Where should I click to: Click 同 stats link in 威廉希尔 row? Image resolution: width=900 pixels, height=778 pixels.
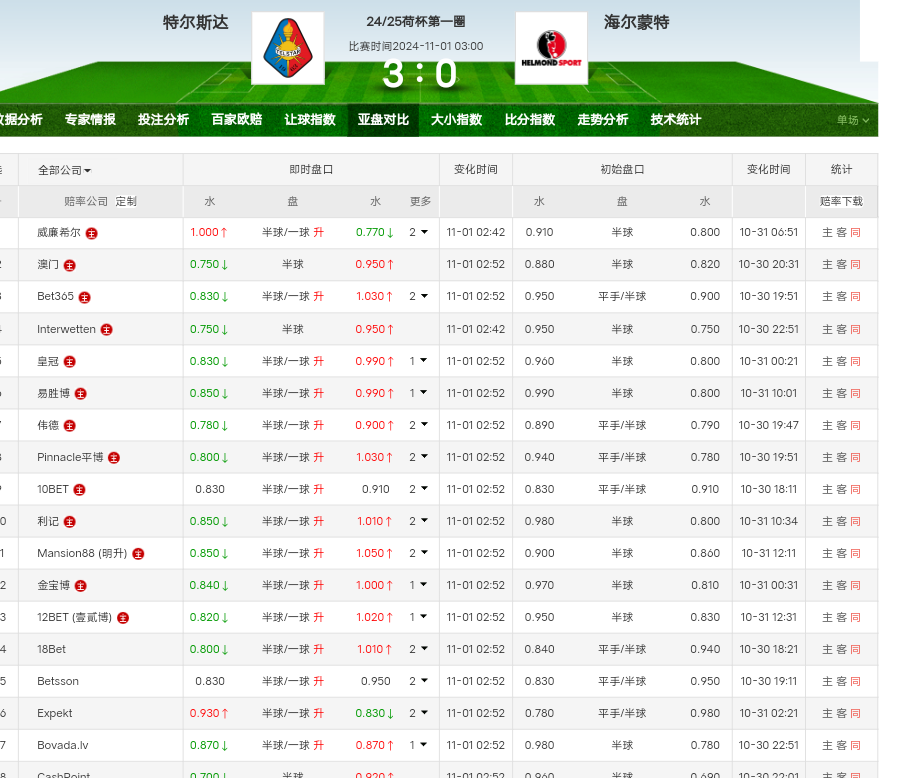point(855,233)
